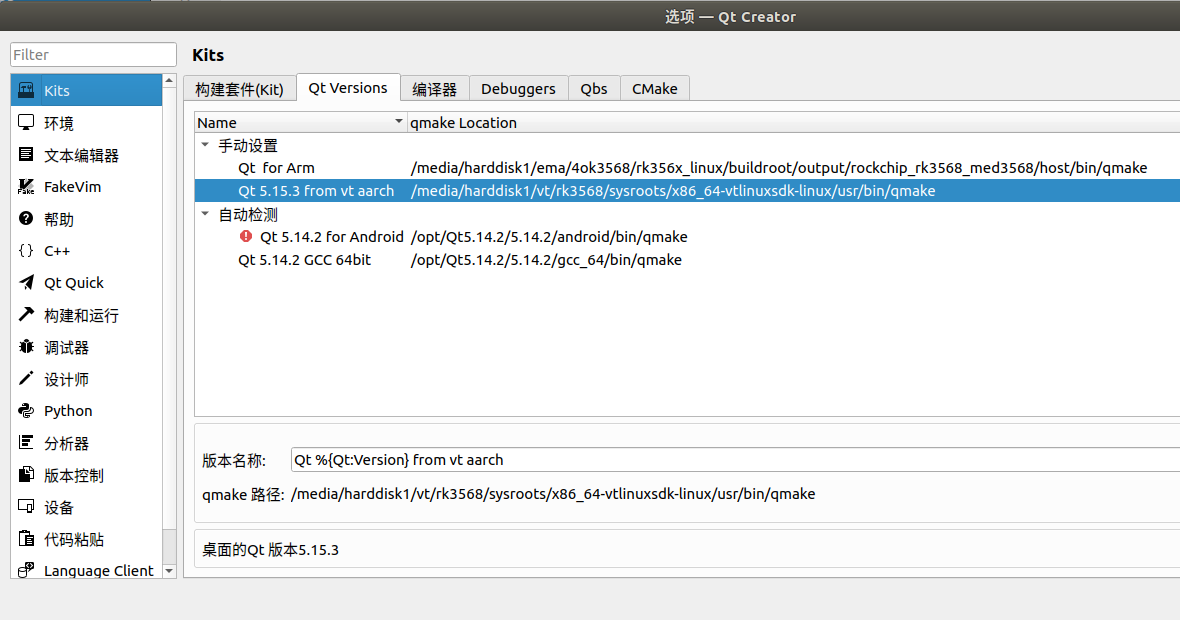Open the 编译器 tab
Viewport: 1180px width, 620px height.
pos(434,89)
